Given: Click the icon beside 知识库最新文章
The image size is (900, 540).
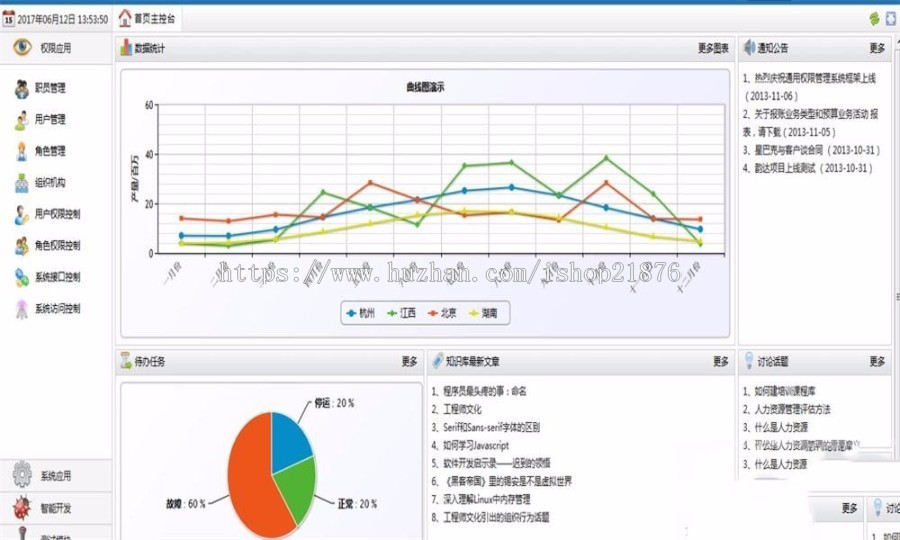Looking at the screenshot, I should [437, 361].
